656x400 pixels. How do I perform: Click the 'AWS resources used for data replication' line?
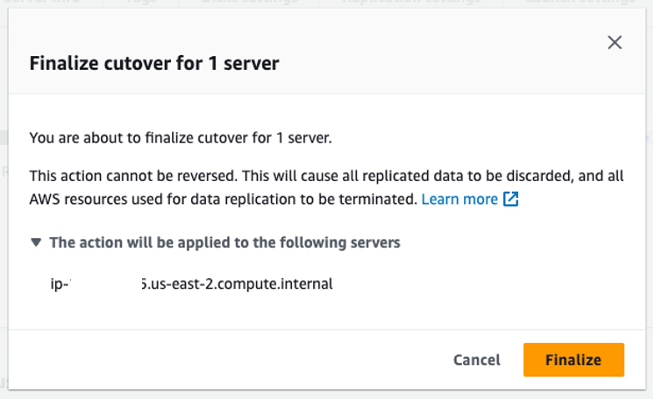point(224,200)
